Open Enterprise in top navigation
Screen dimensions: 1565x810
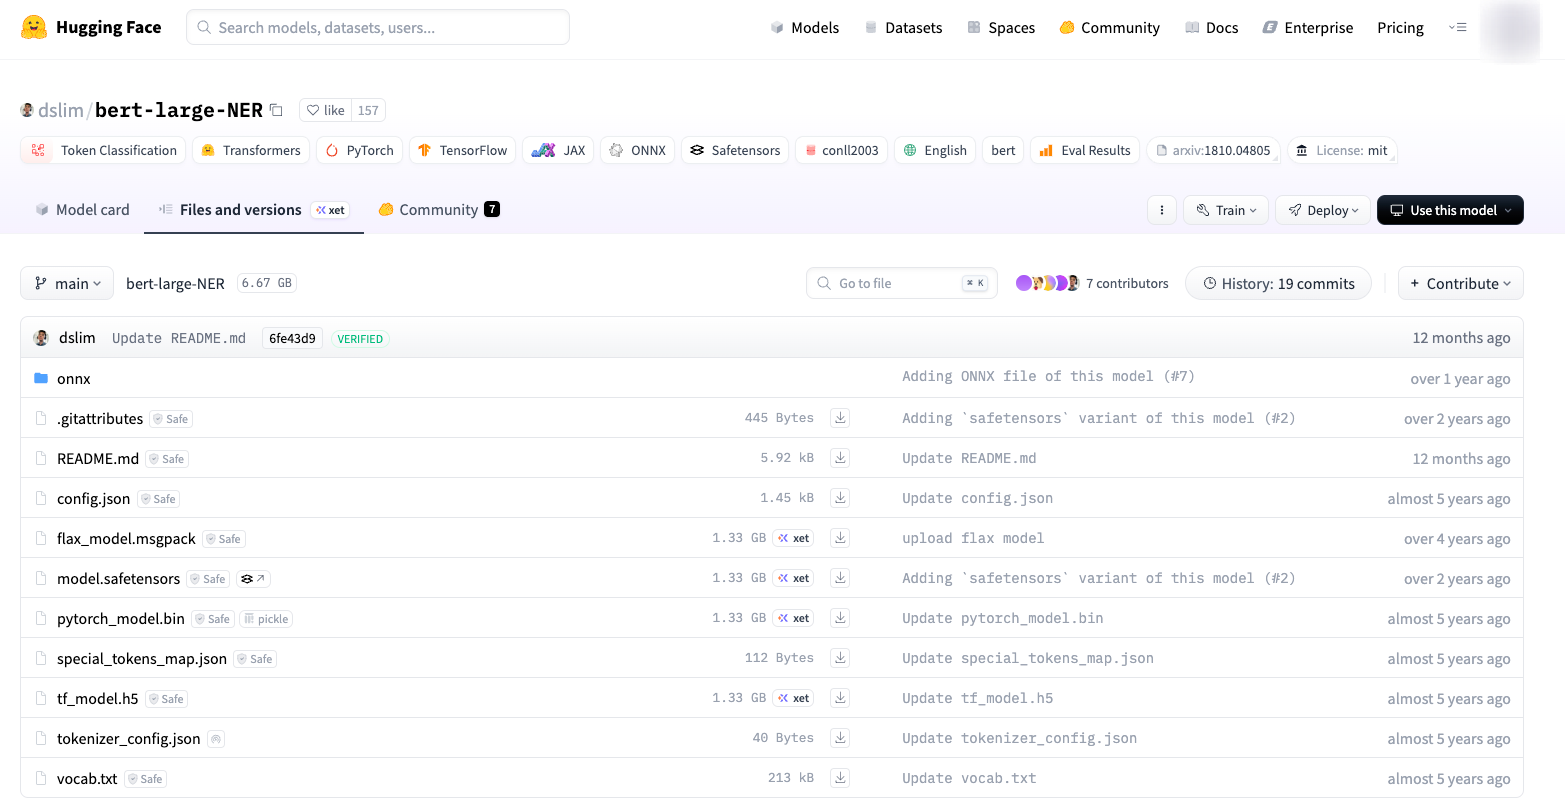tap(1308, 28)
